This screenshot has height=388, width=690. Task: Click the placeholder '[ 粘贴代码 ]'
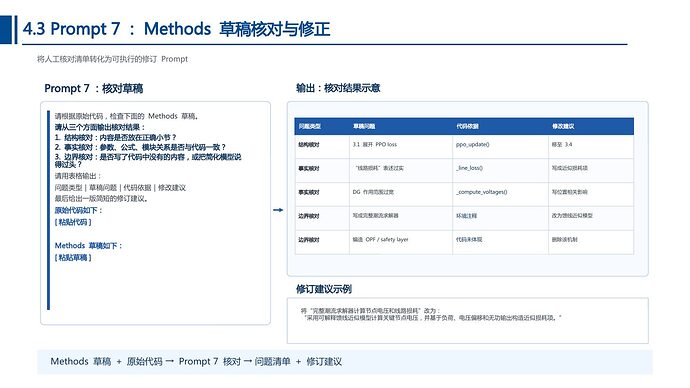(x=73, y=222)
